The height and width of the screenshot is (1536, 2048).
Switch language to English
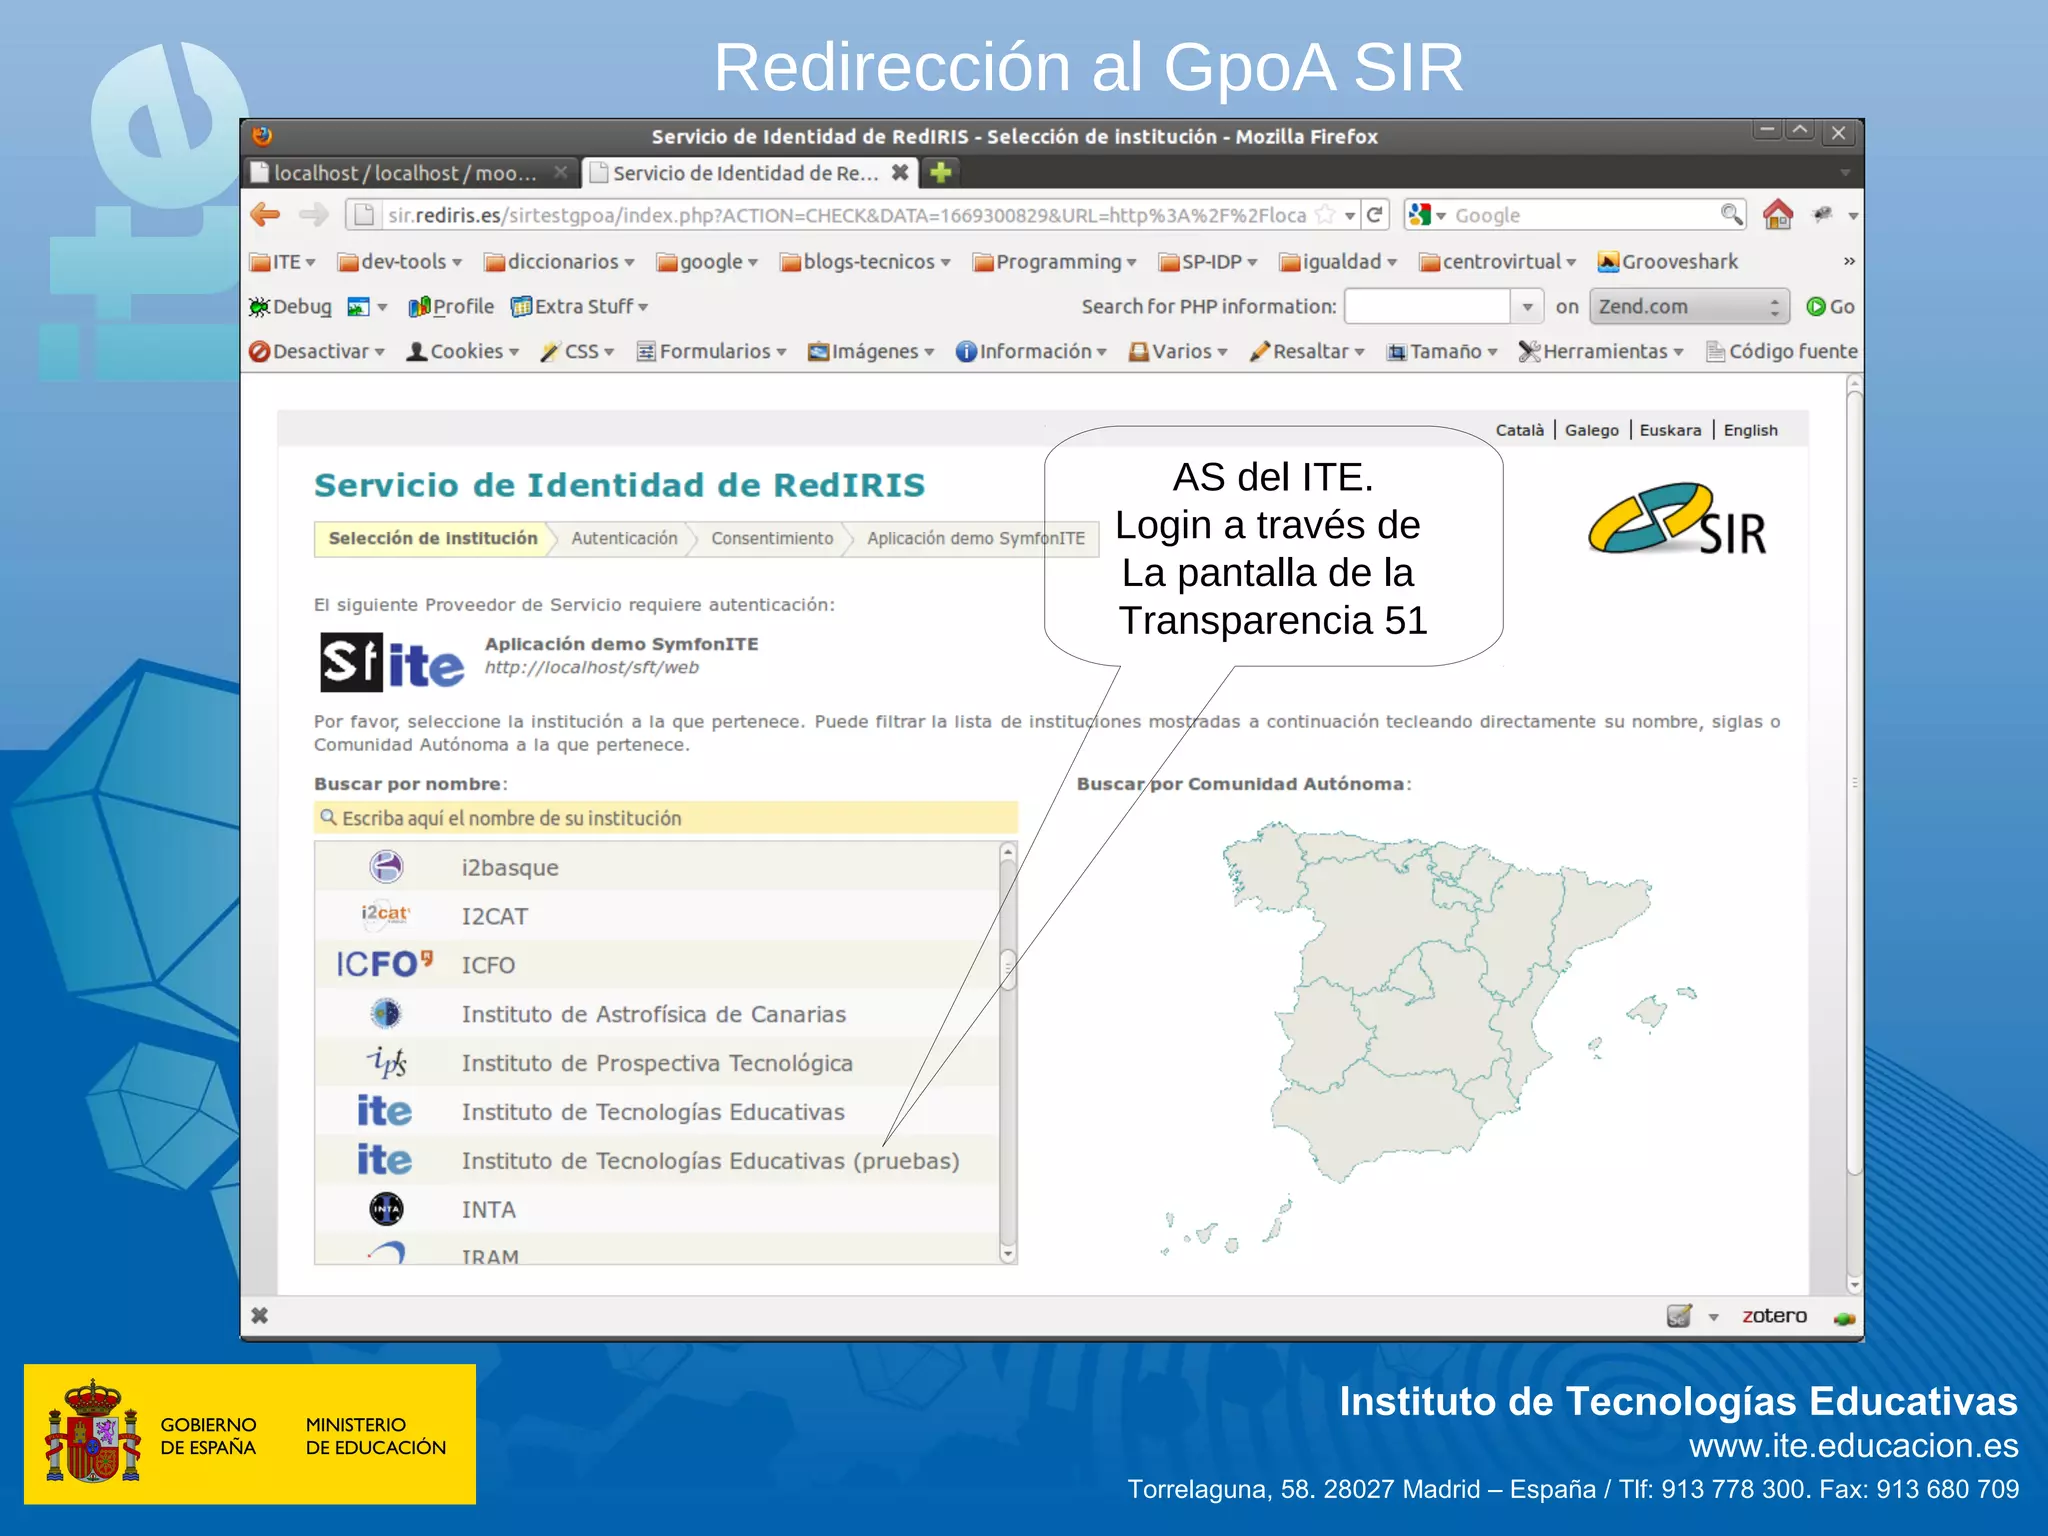tap(1751, 430)
